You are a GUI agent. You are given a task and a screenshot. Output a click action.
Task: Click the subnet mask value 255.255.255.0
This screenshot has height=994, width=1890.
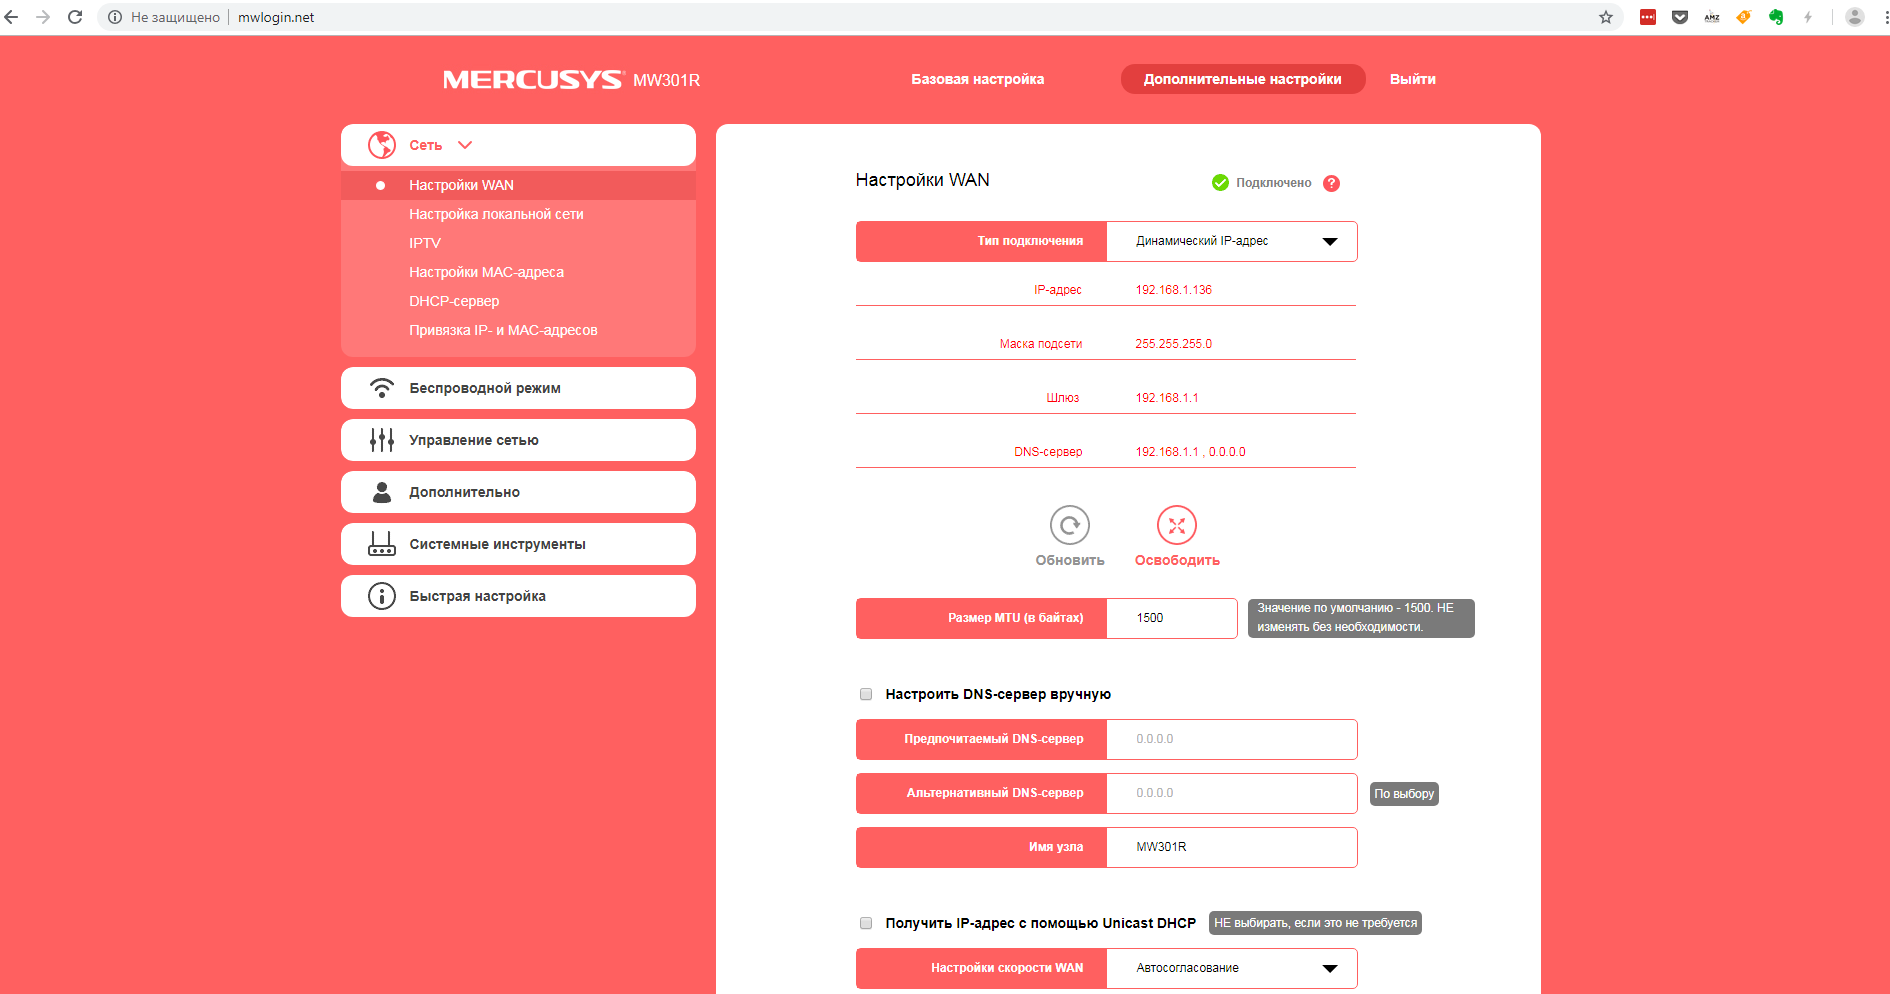point(1174,344)
